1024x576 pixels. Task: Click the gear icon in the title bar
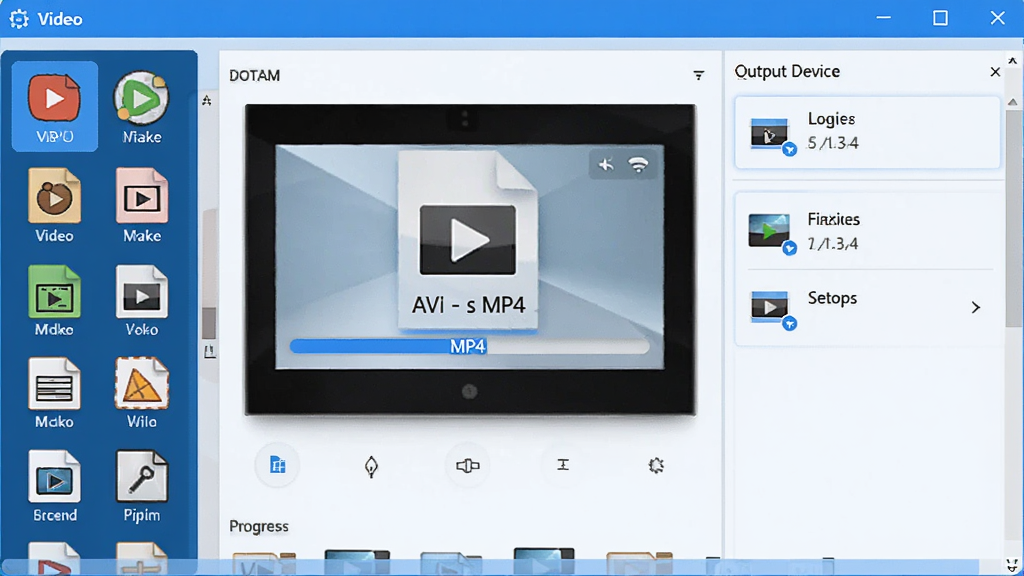[19, 19]
